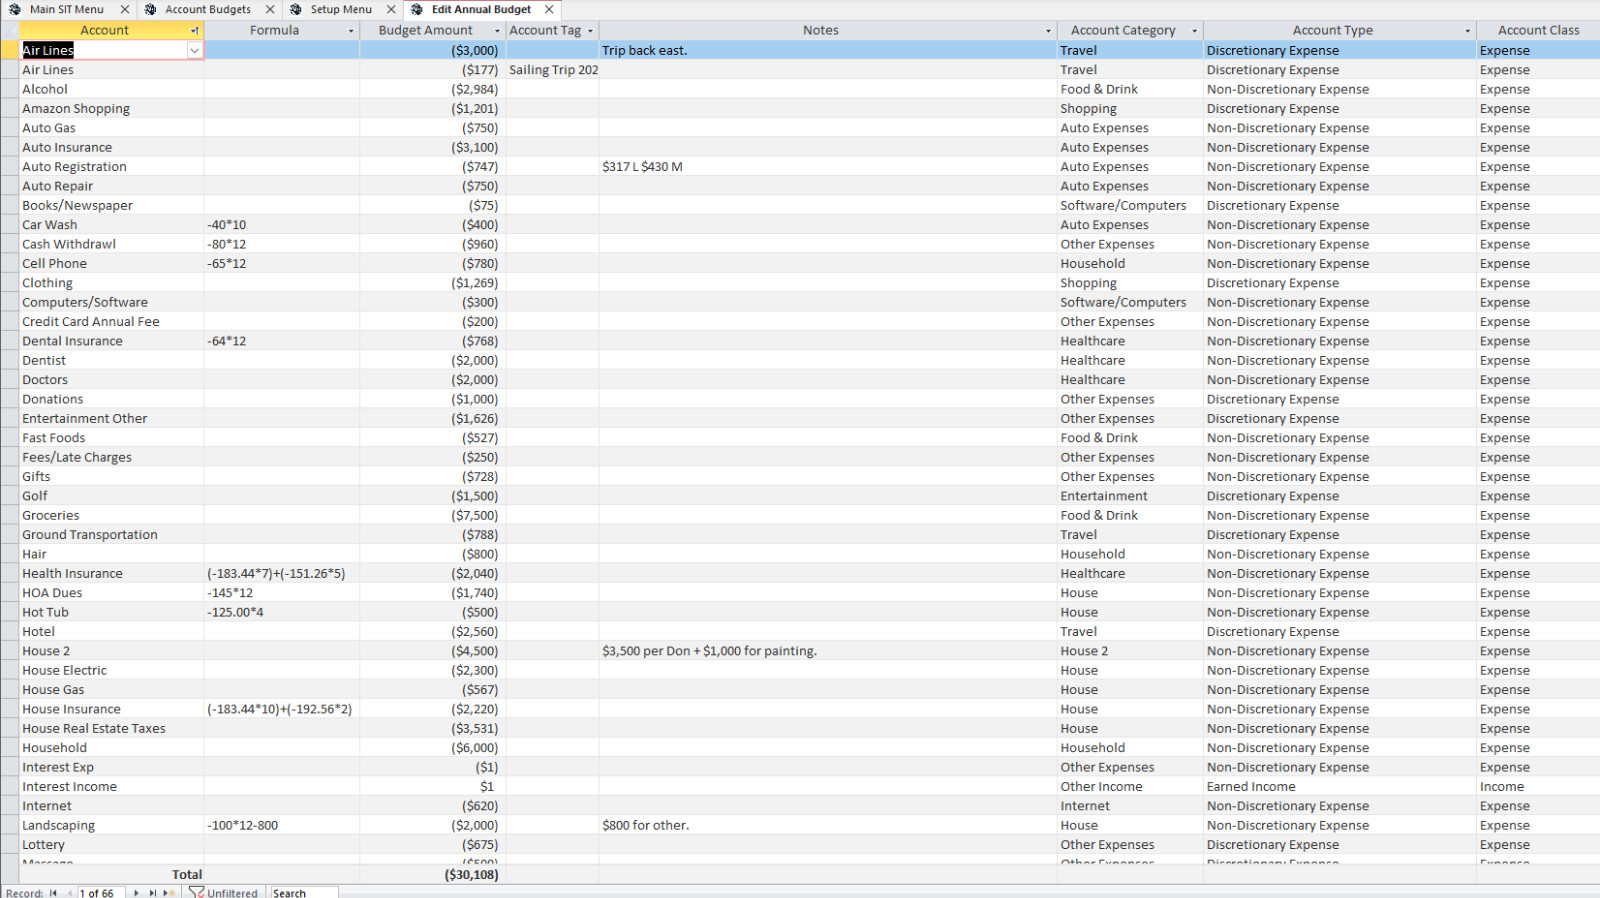Close the Edit Annual Budget tab

(549, 9)
